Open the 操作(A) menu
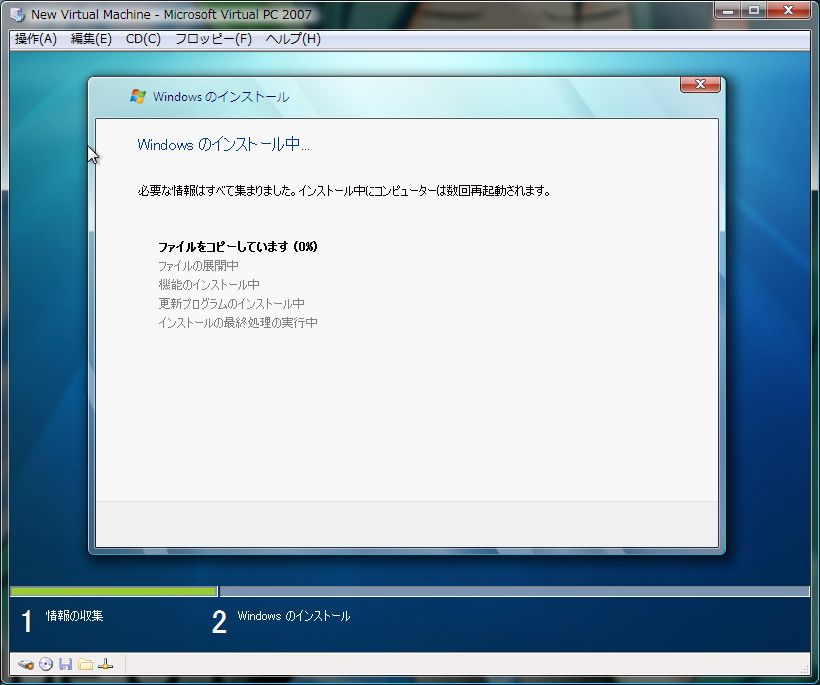The image size is (820, 685). tap(36, 39)
